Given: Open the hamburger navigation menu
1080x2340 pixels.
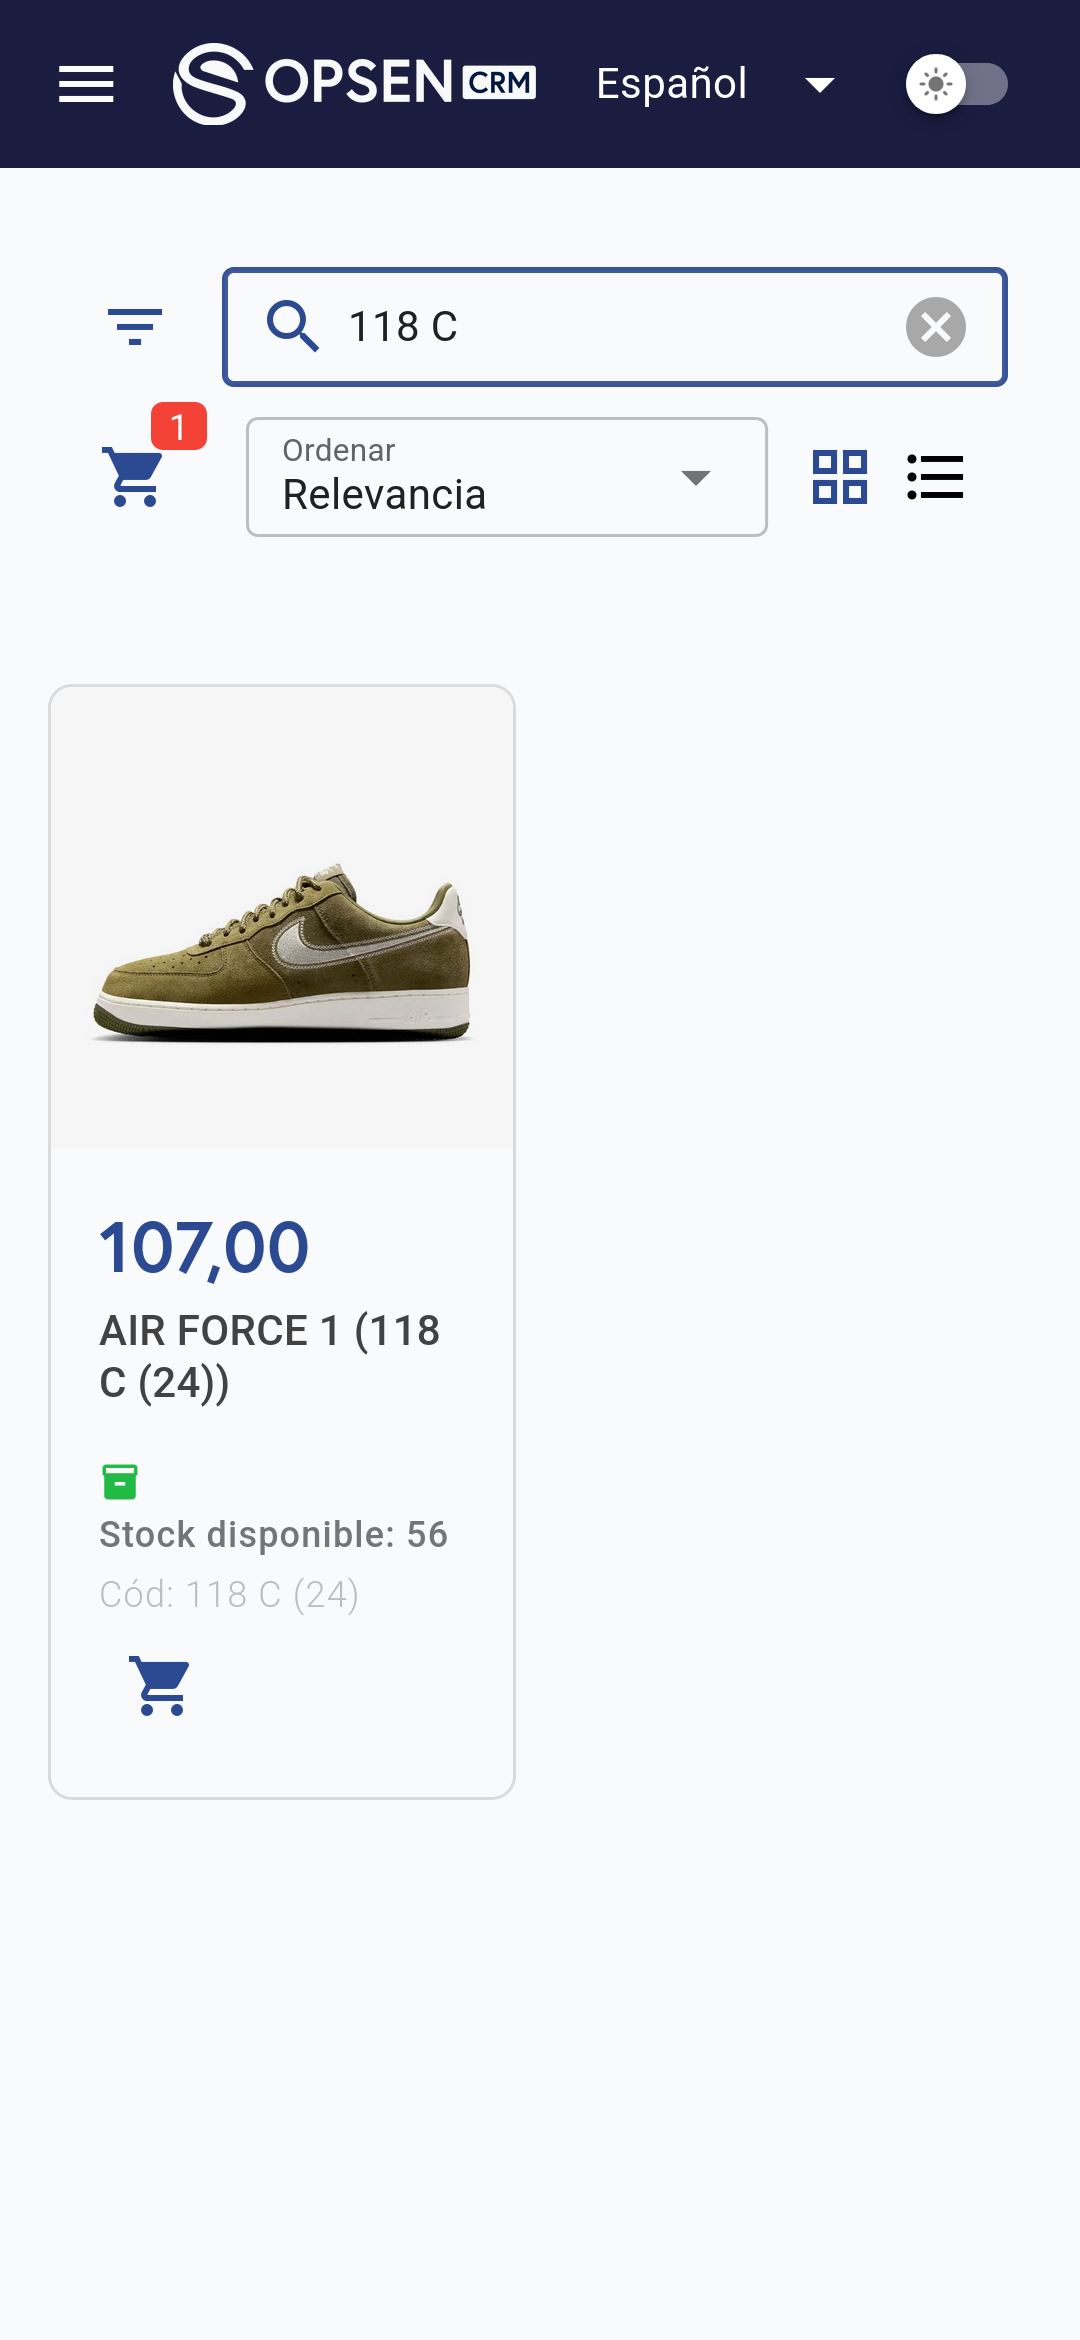Looking at the screenshot, I should coord(86,84).
